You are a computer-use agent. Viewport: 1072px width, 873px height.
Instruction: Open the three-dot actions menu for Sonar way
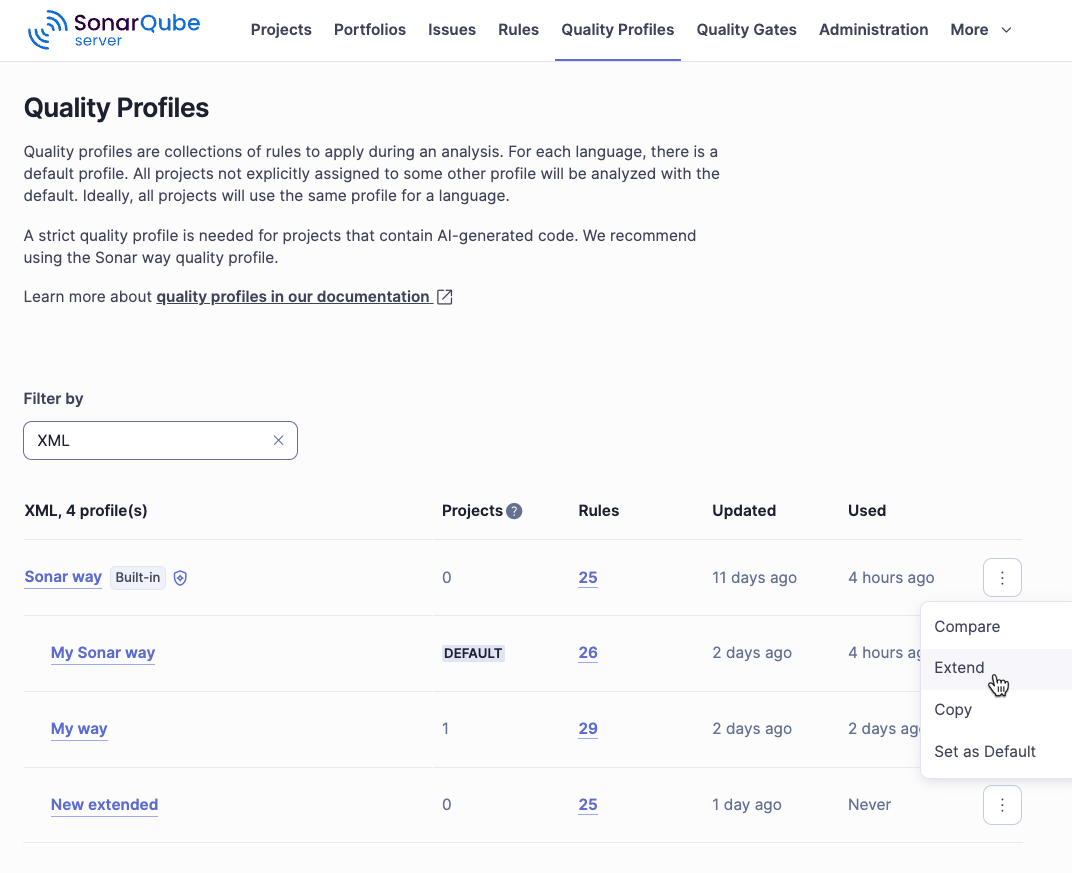tap(1002, 577)
